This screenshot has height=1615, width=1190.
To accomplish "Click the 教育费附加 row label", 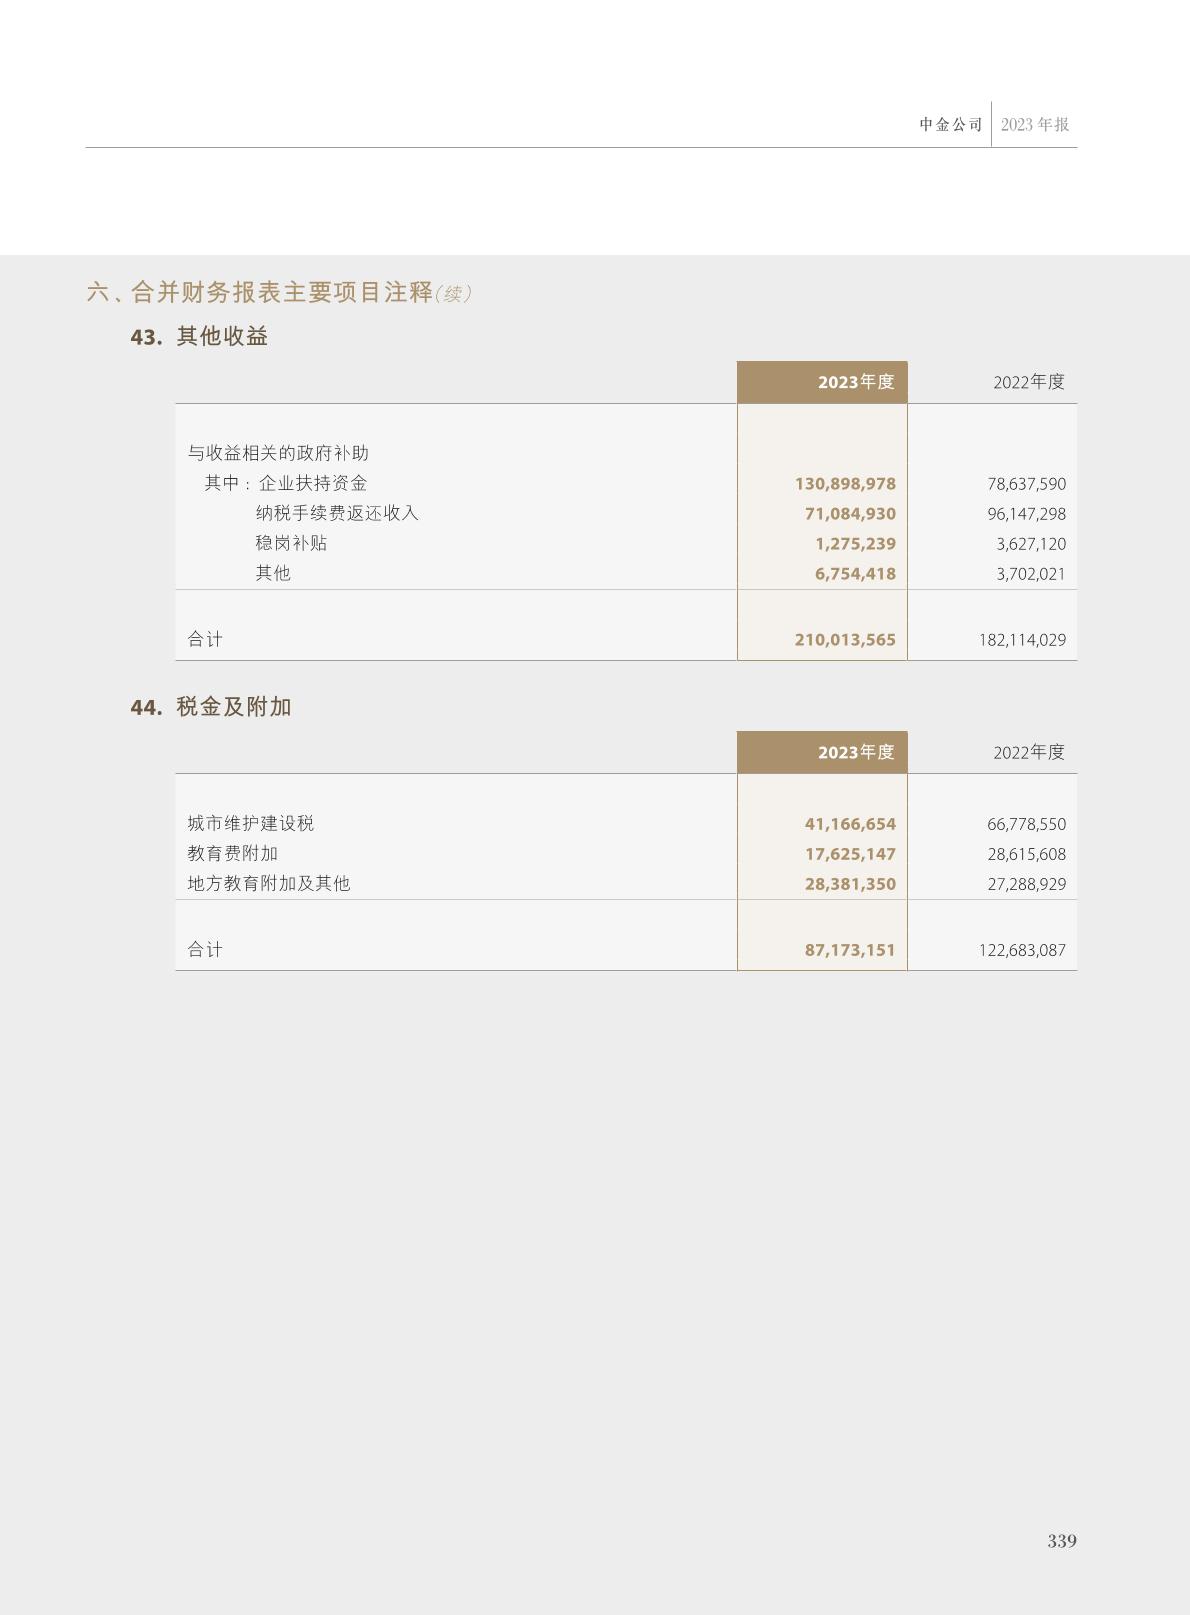I will 233,853.
